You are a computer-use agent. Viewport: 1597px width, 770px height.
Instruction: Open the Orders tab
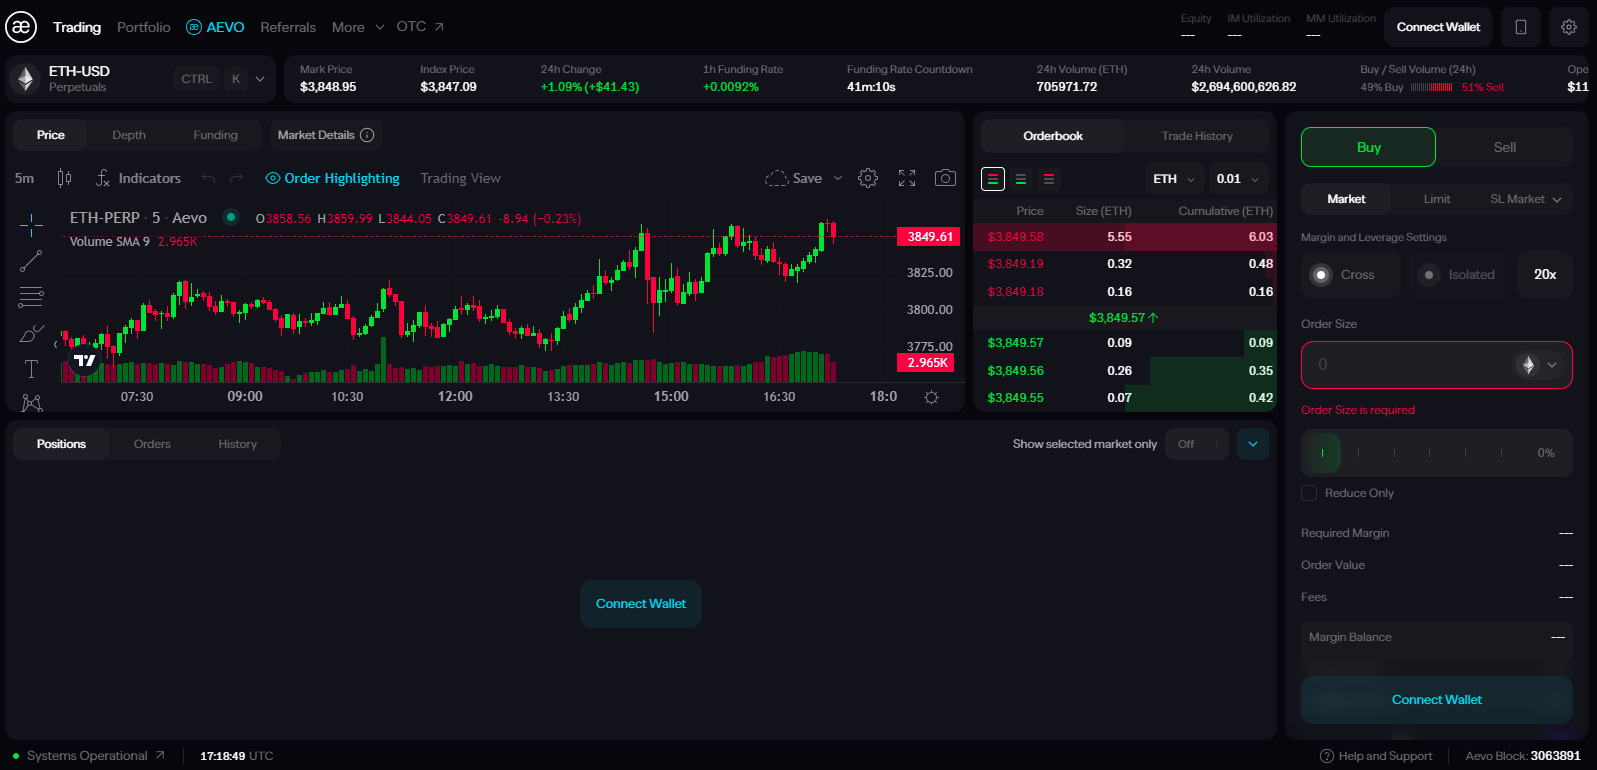[x=152, y=444]
